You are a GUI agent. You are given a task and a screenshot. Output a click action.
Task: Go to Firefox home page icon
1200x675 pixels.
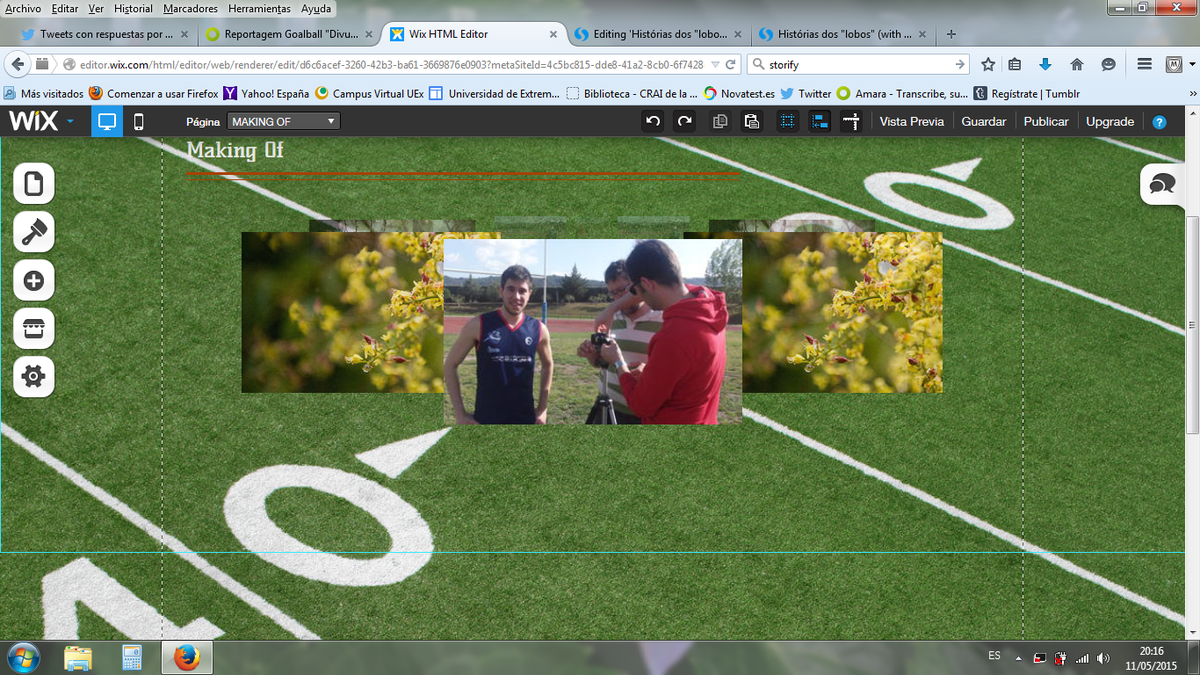1077,64
